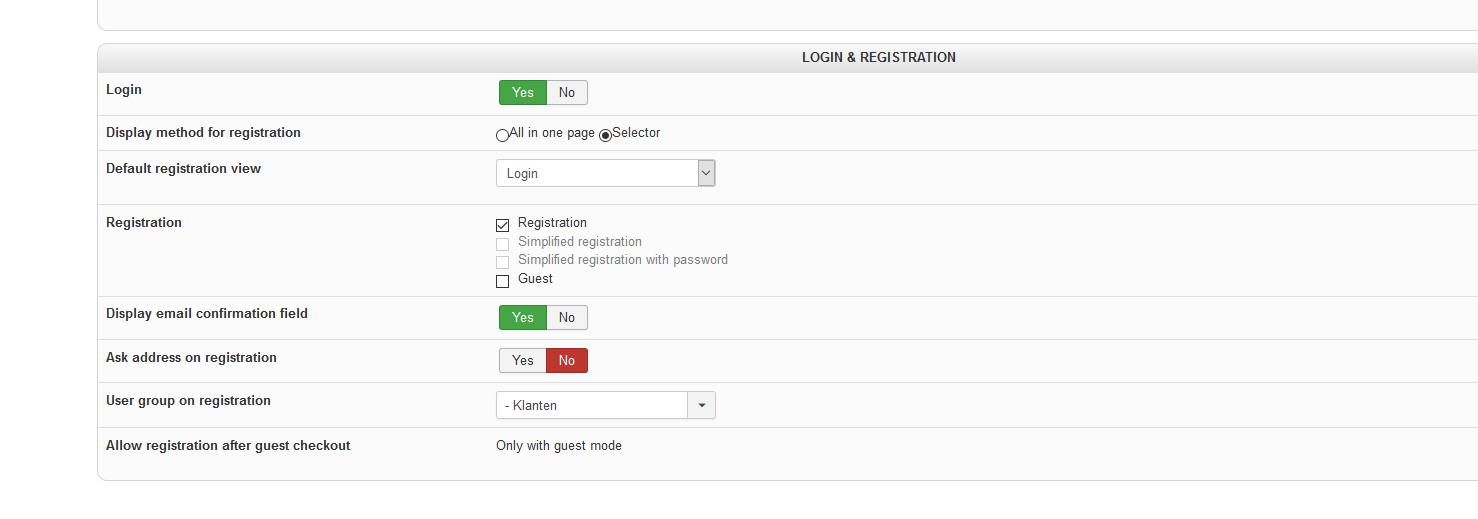The image size is (1478, 519).
Task: Tick Simplified registration checkbox
Action: point(502,244)
